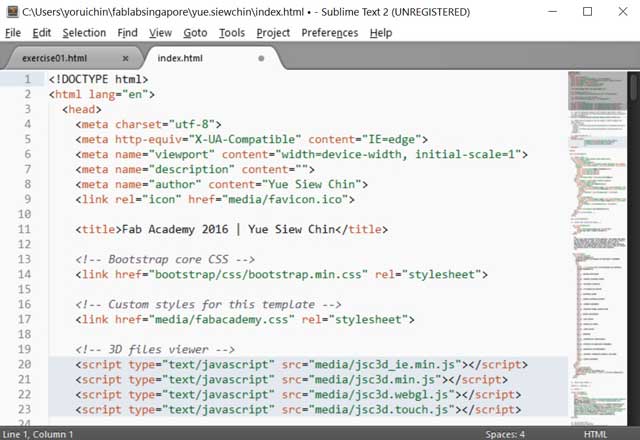Open the Goto menu
Viewport: 640px width, 440px height.
pyautogui.click(x=195, y=33)
